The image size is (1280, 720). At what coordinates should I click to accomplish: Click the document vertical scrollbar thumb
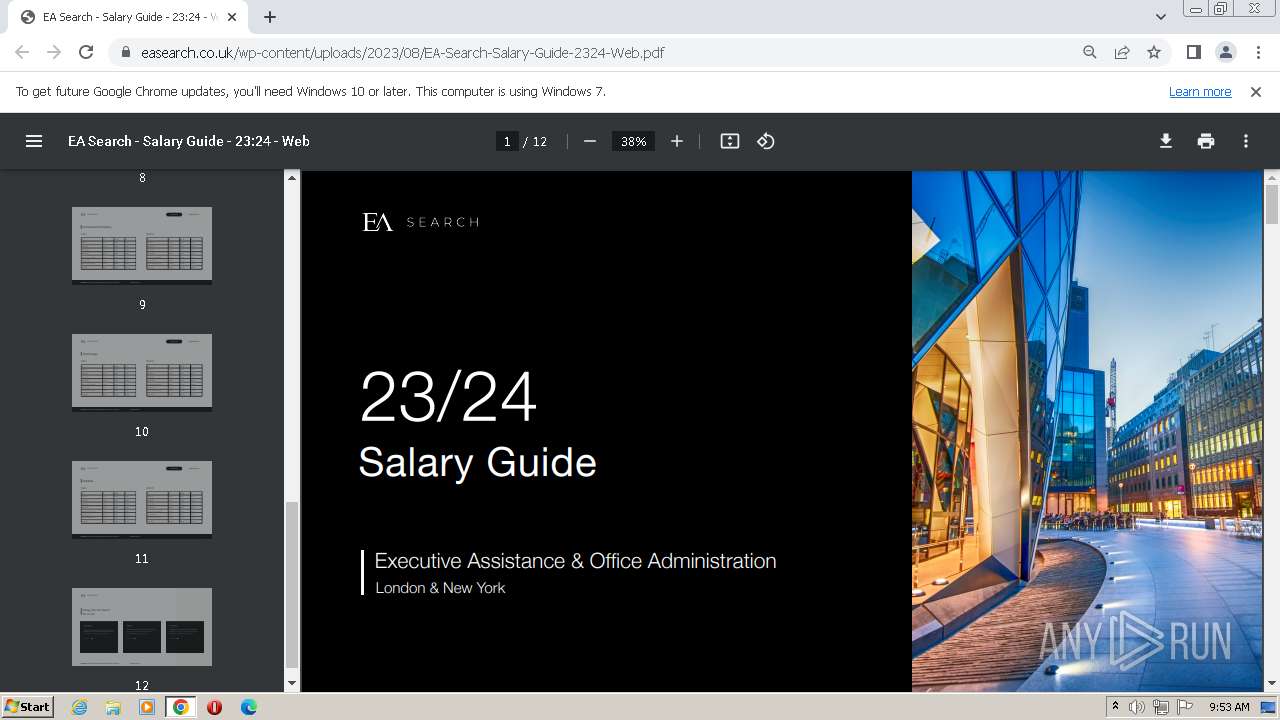(x=1272, y=205)
